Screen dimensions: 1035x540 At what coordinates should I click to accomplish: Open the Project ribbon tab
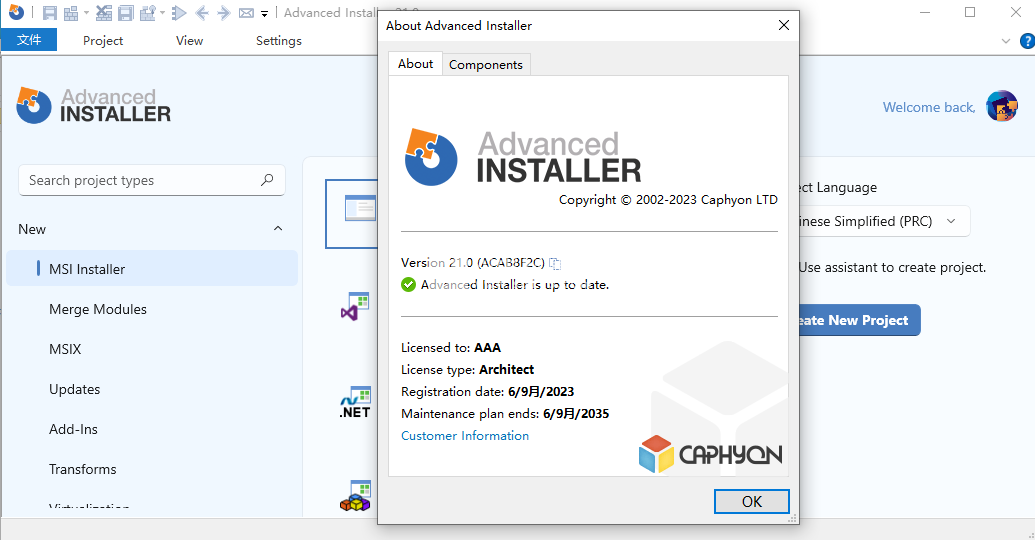pos(103,40)
